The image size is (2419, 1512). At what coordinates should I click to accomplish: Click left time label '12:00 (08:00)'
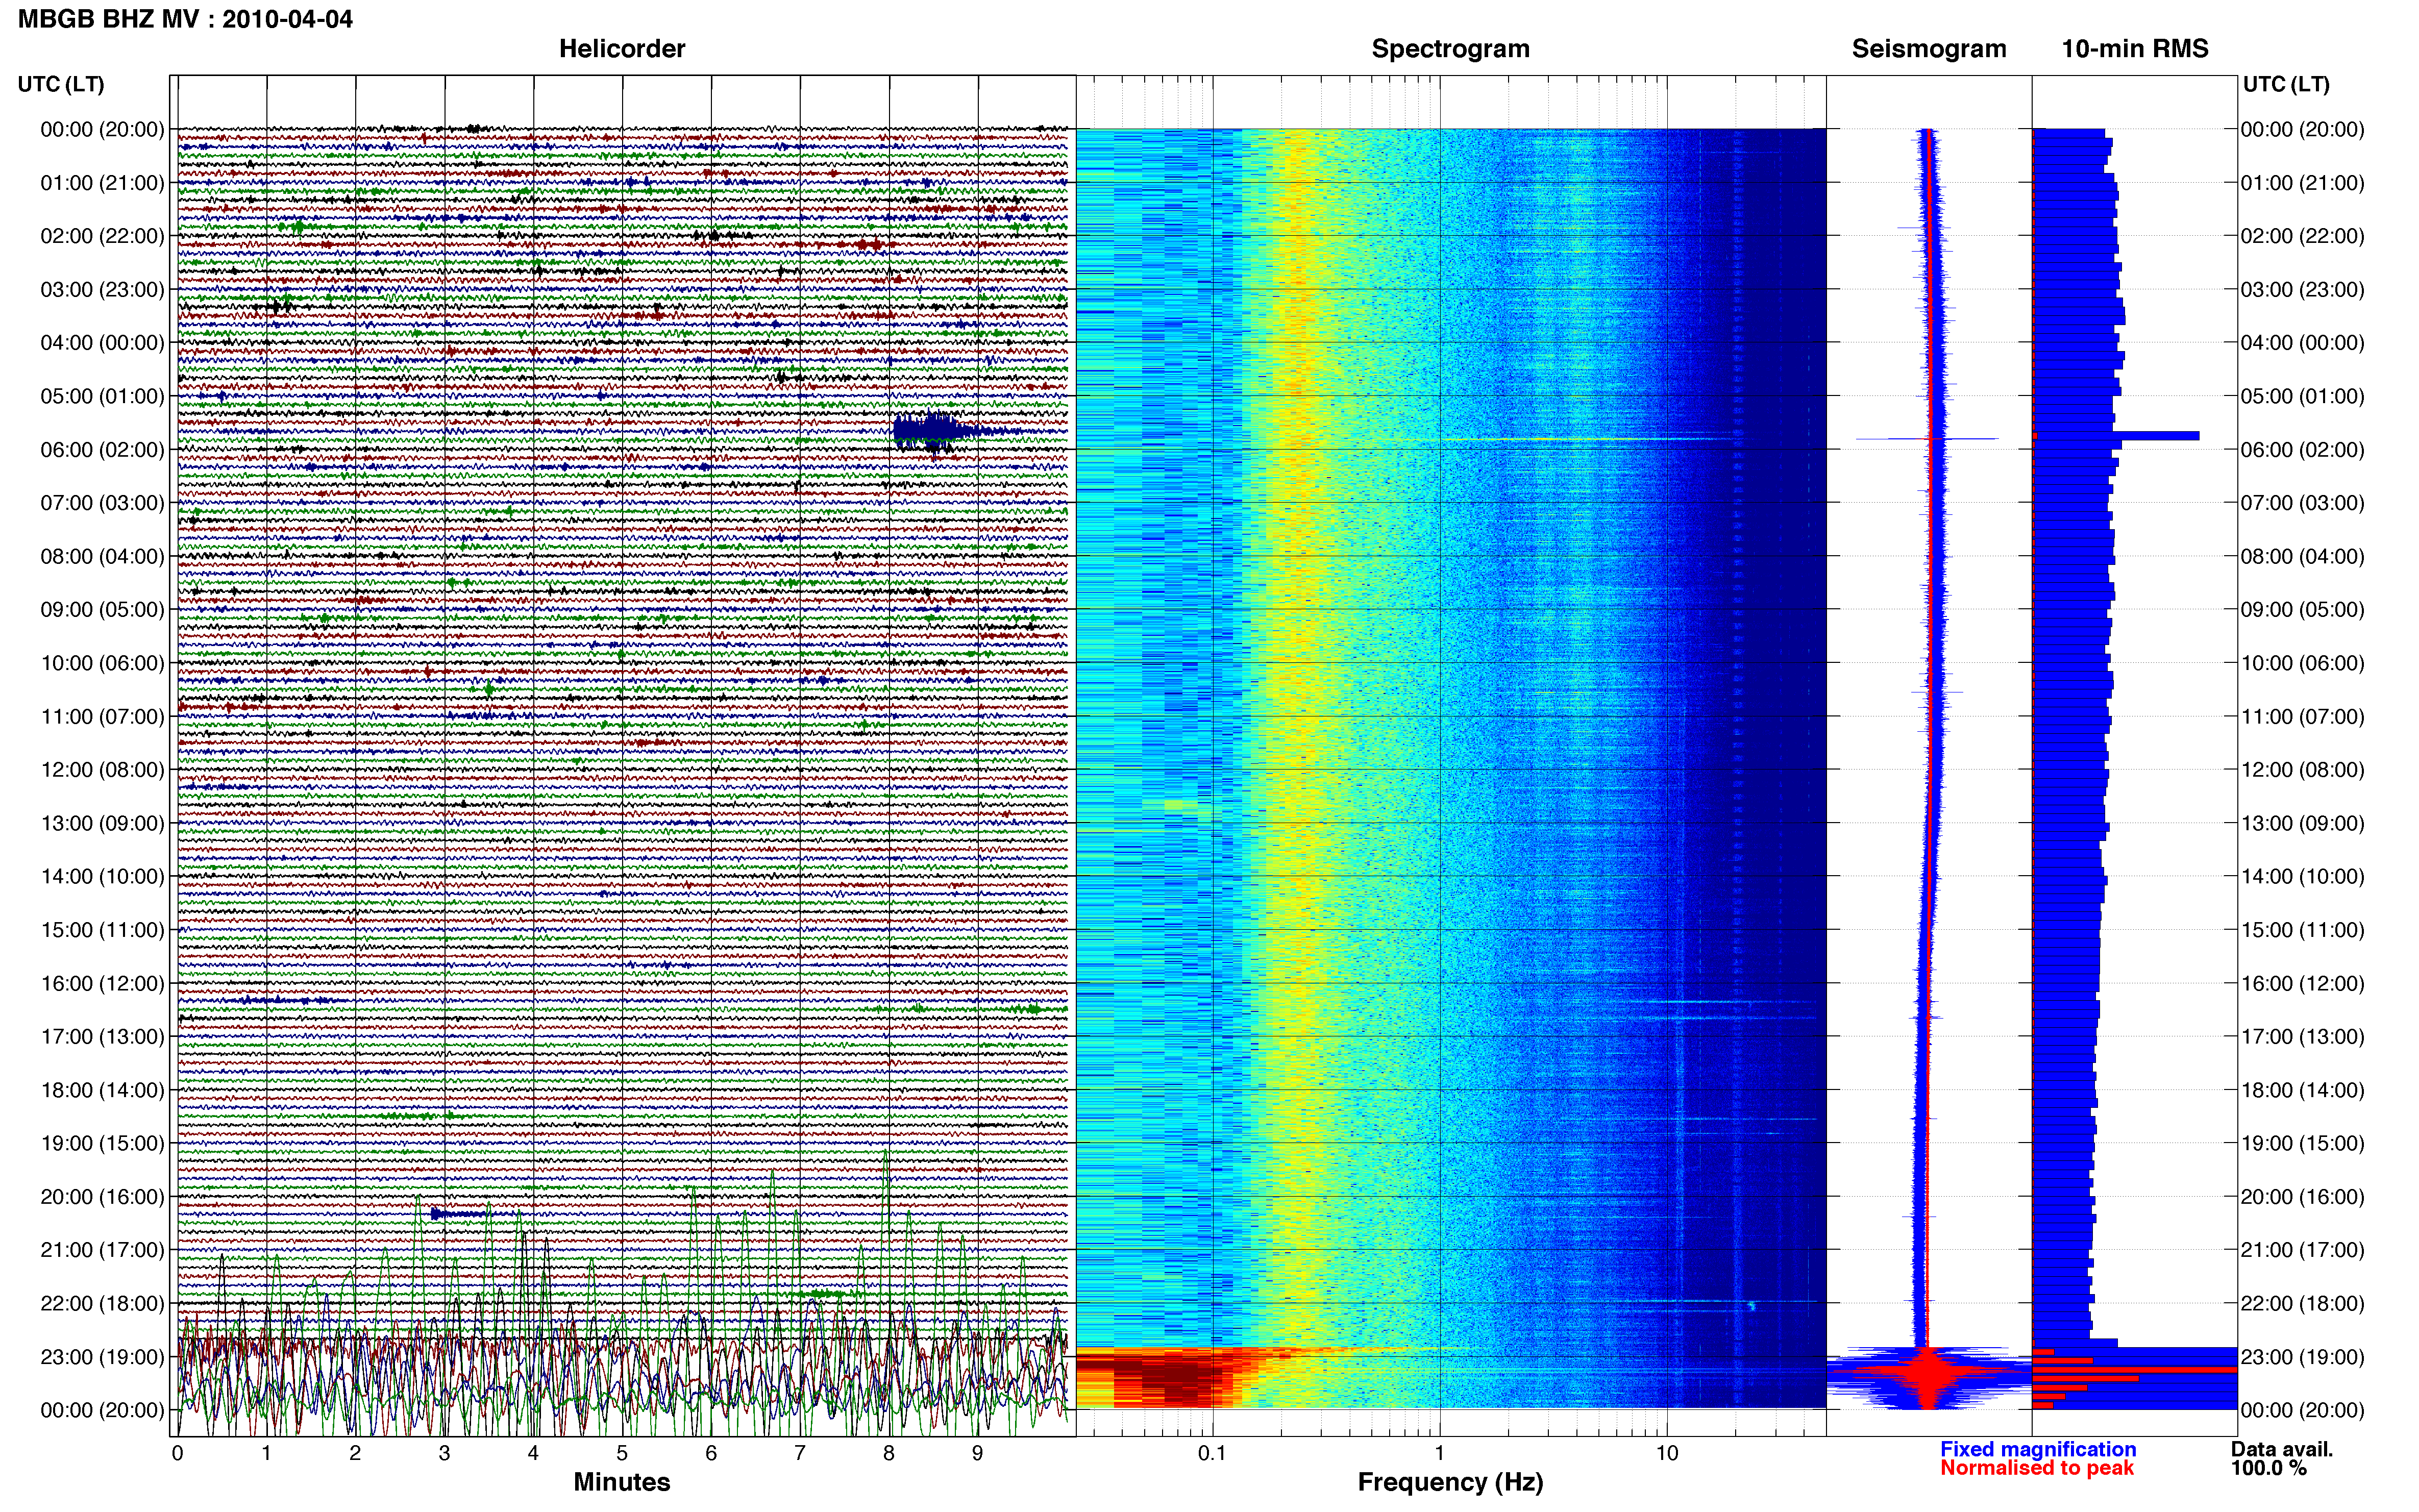pyautogui.click(x=102, y=770)
